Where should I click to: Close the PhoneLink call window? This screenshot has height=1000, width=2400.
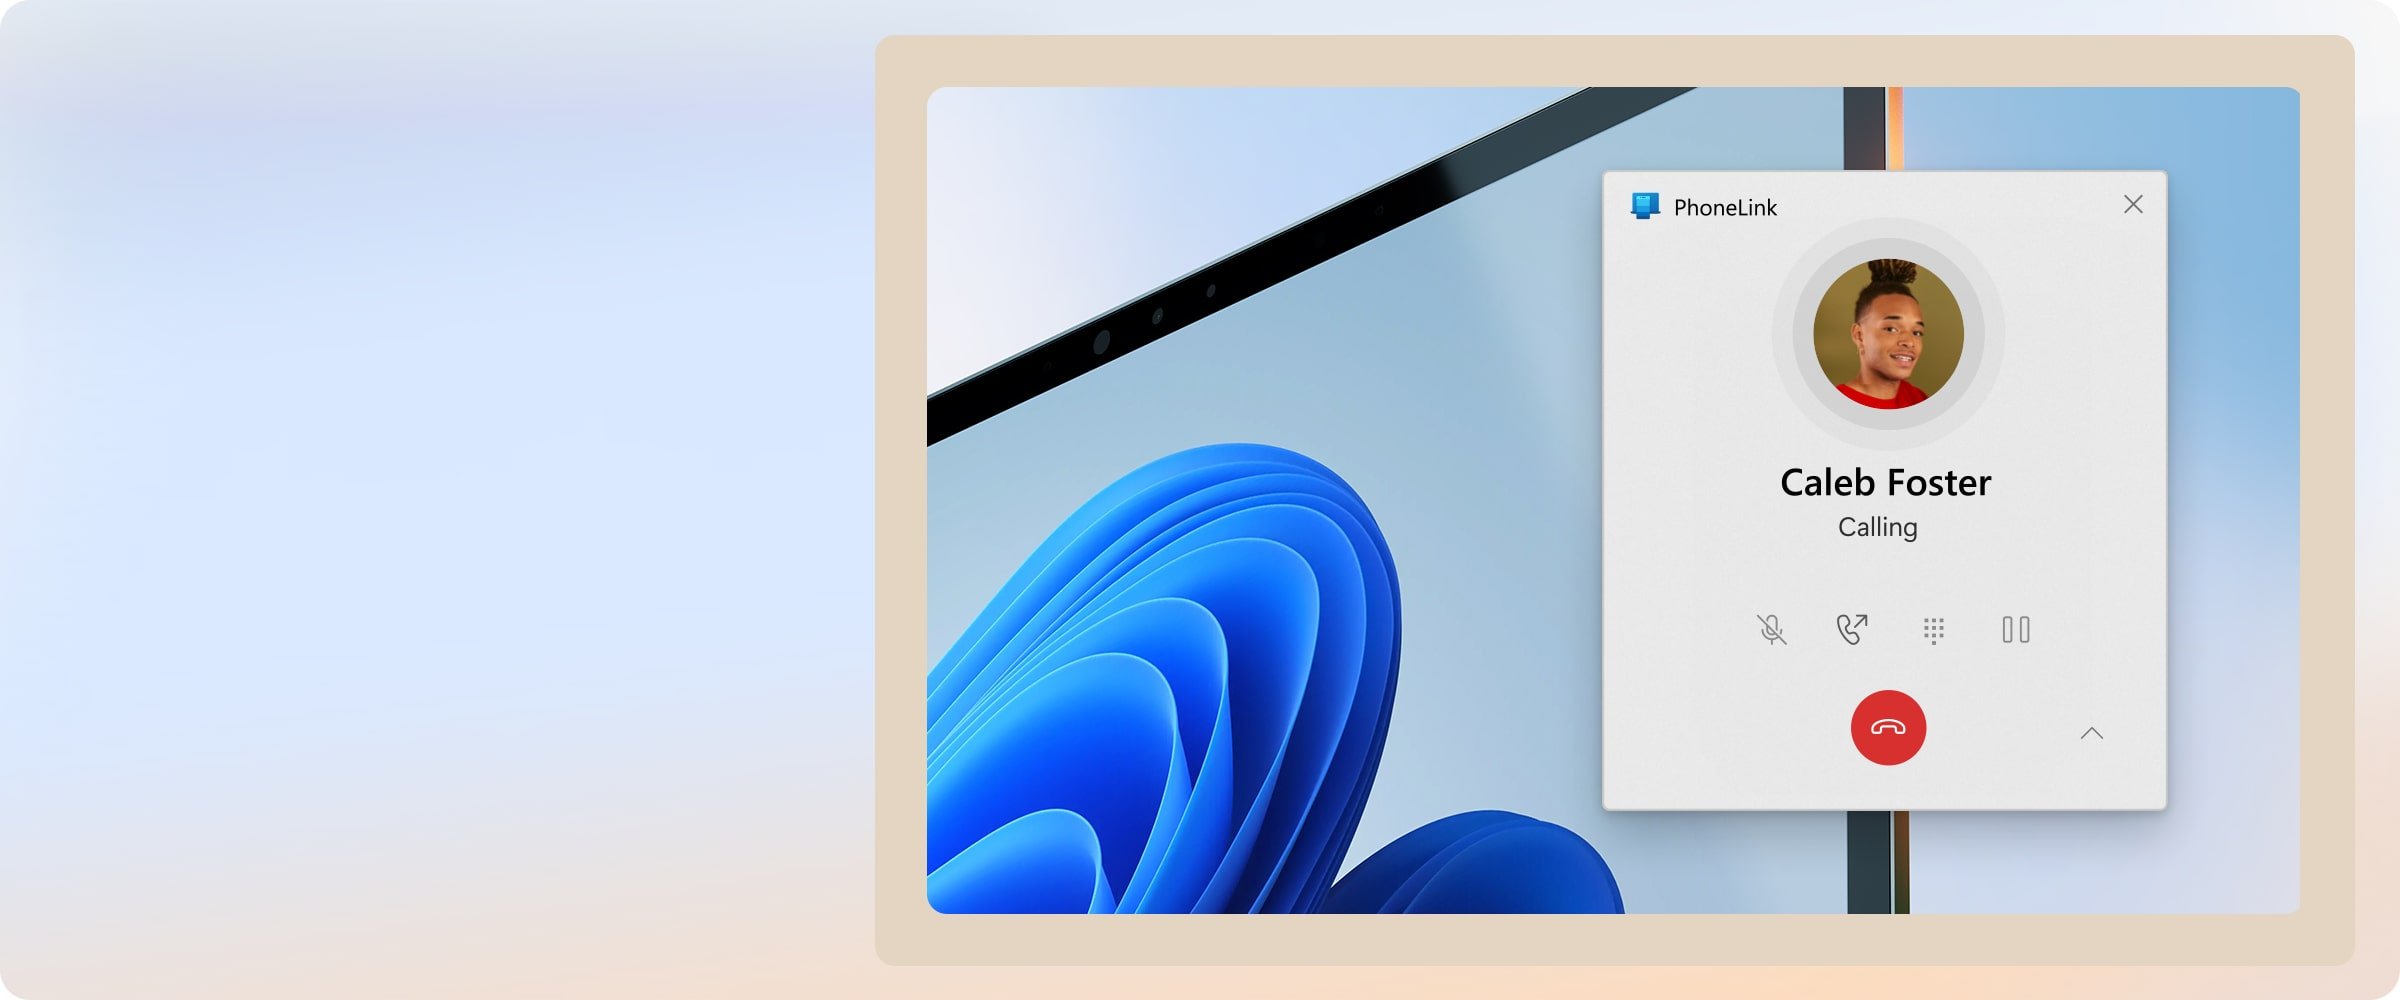coord(2132,205)
